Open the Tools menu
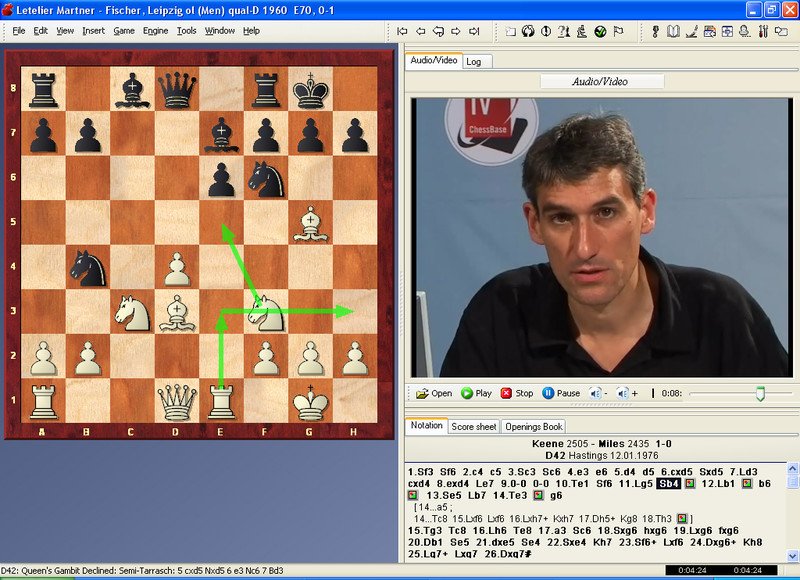Viewport: 800px width, 580px height. click(187, 31)
